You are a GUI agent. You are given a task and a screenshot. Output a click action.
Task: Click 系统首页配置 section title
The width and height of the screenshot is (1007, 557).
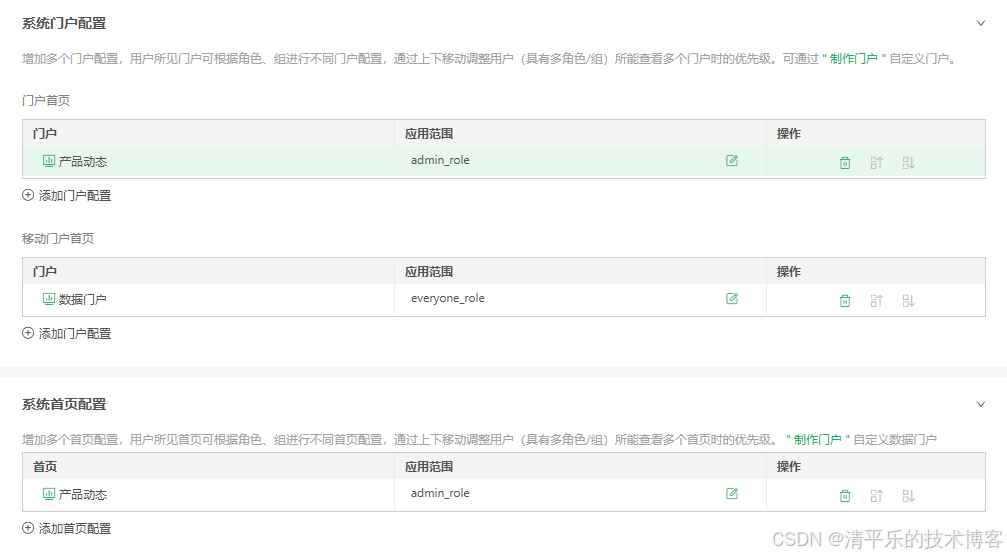pyautogui.click(x=64, y=405)
